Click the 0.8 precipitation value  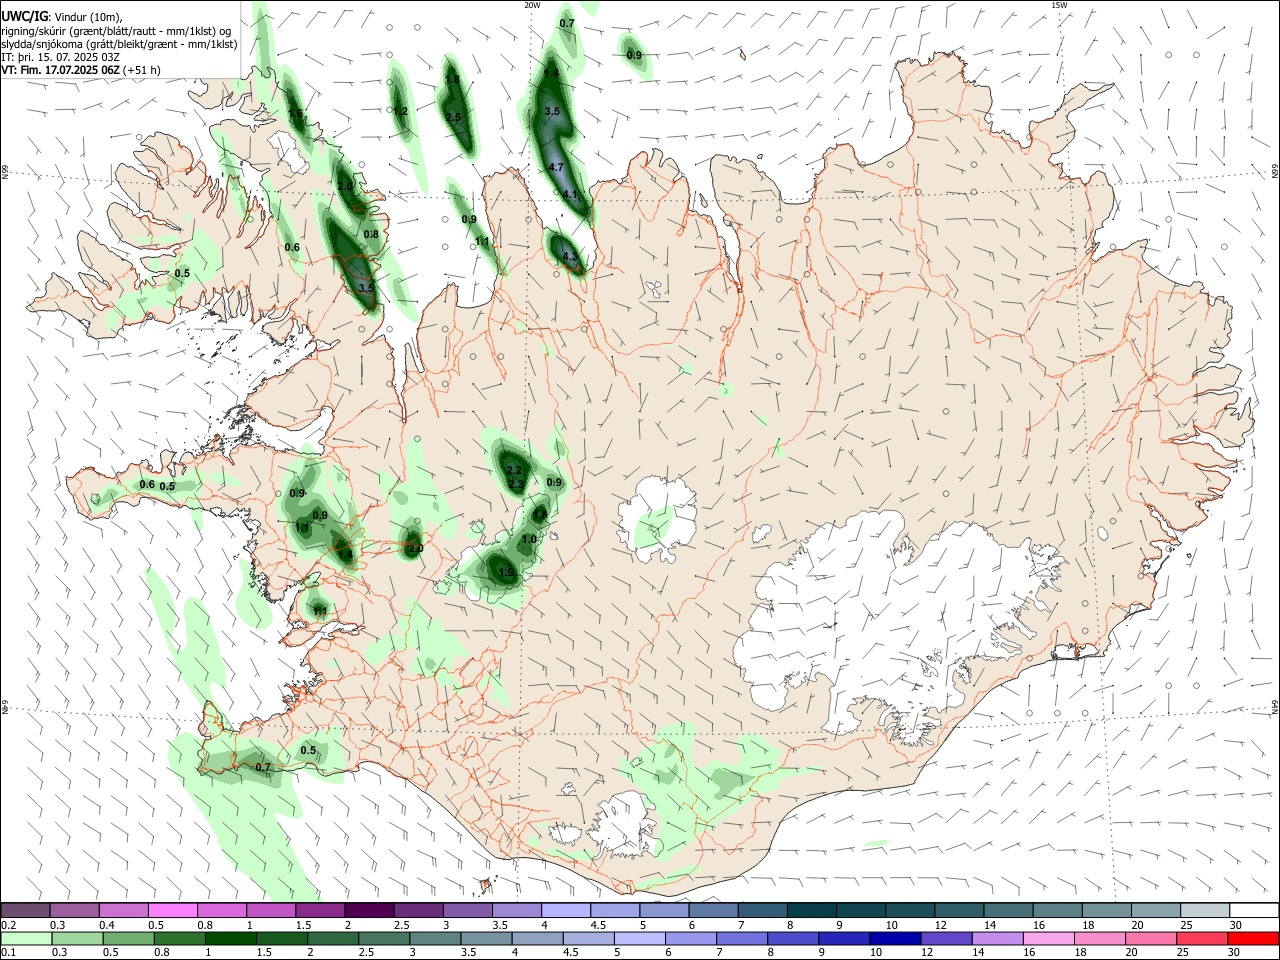pyautogui.click(x=371, y=234)
